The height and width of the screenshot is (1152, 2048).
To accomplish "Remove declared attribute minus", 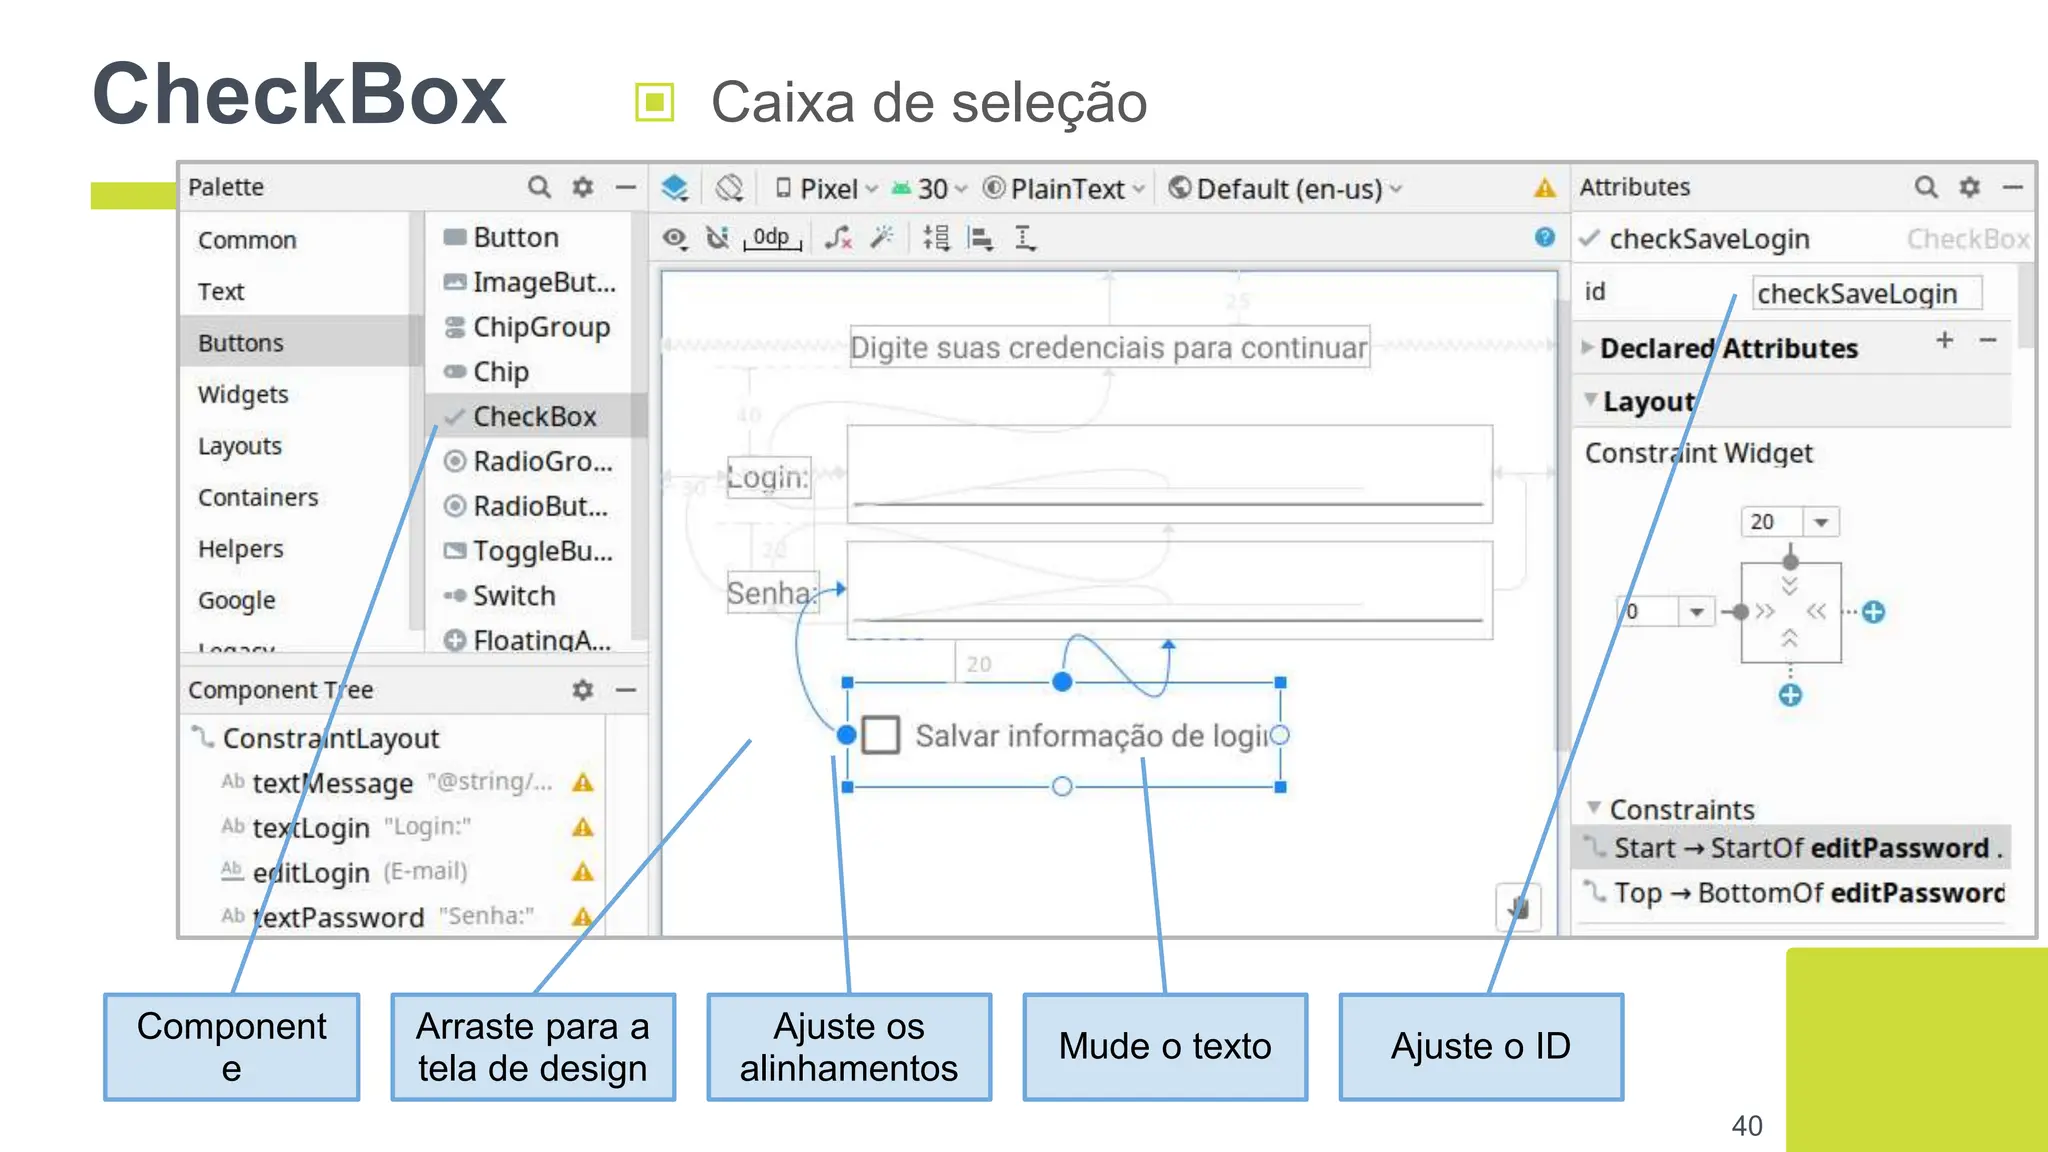I will pyautogui.click(x=1988, y=340).
